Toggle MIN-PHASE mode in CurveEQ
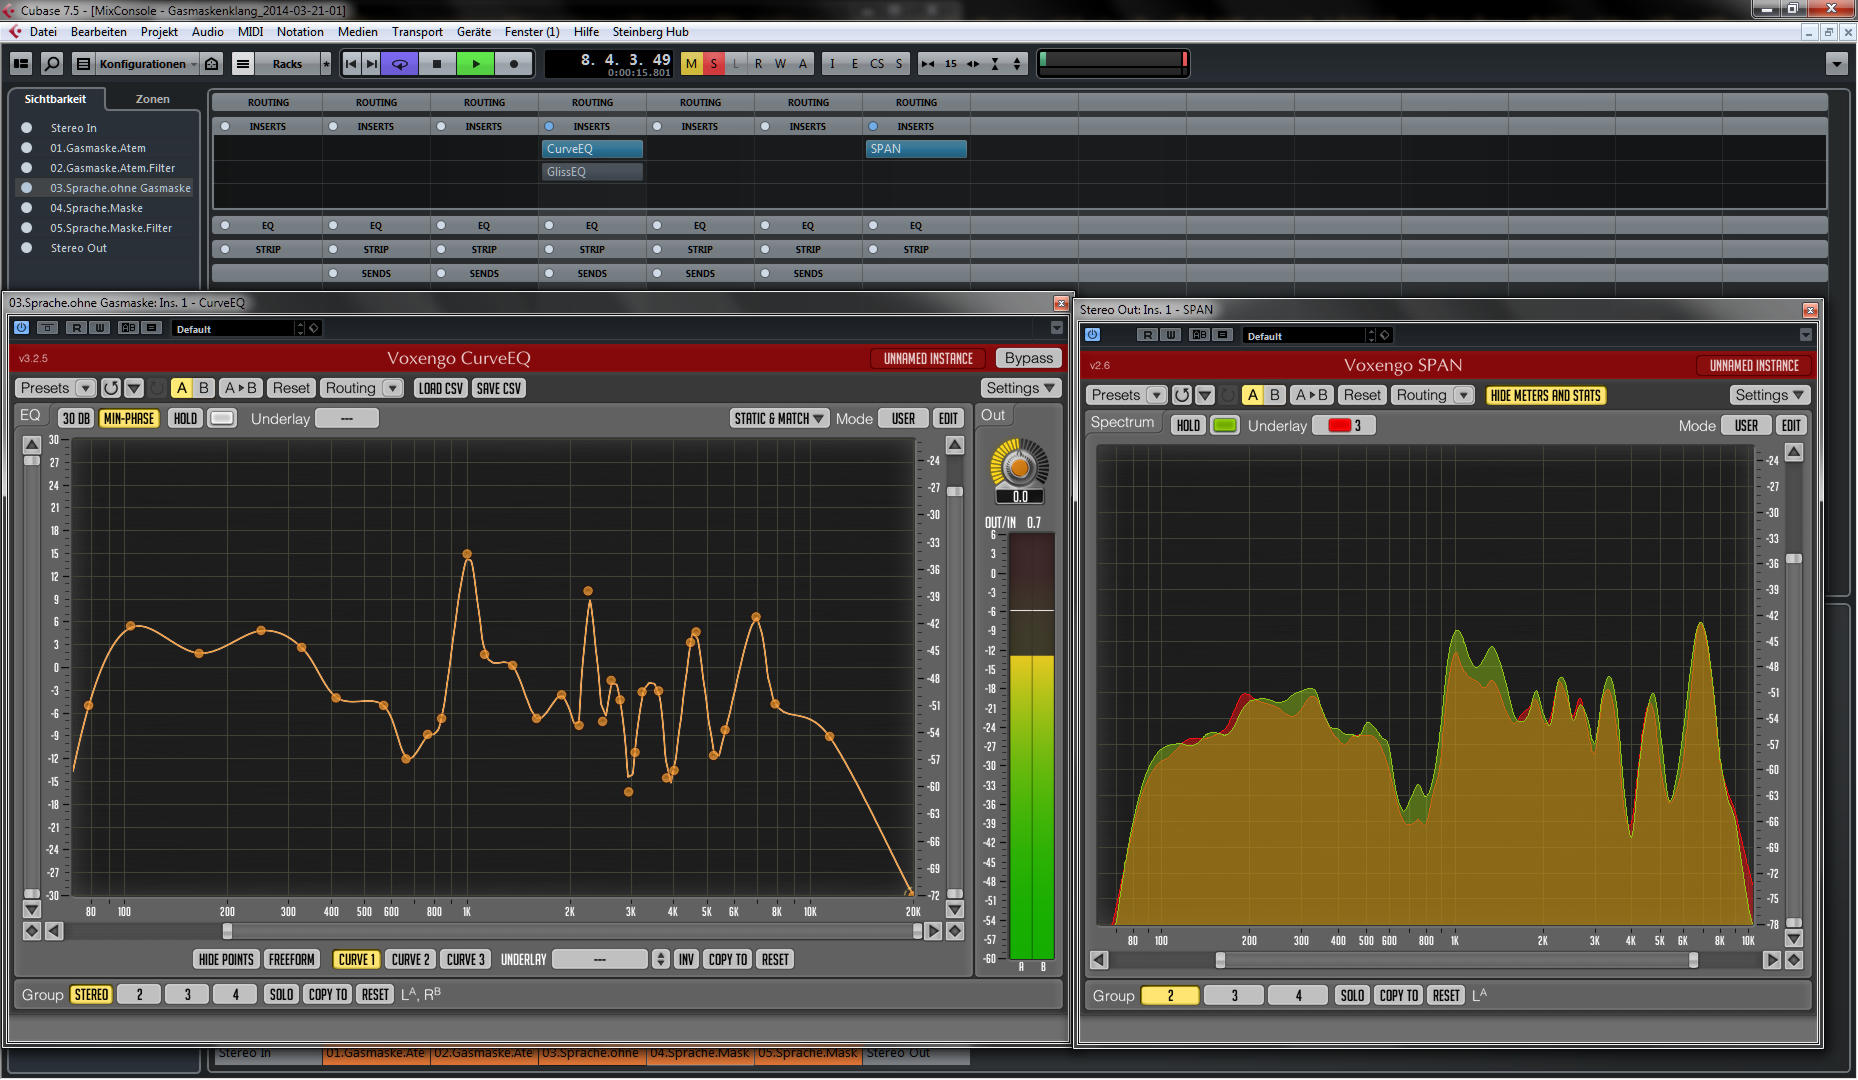The image size is (1858, 1080). coord(129,419)
